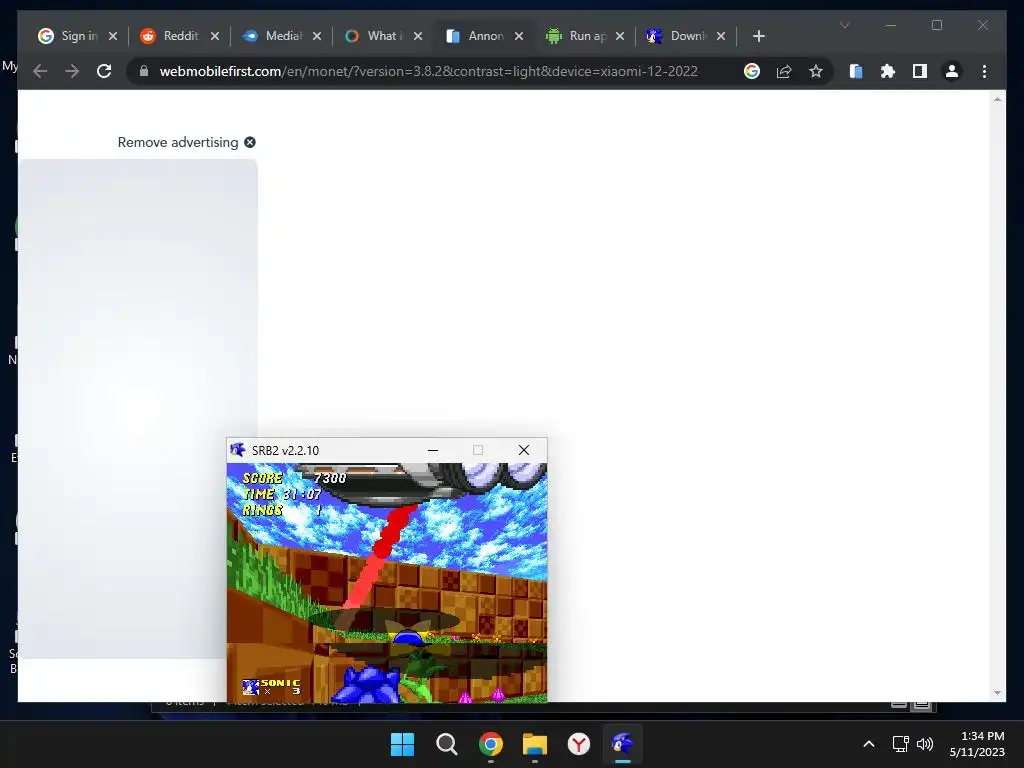
Task: Close the Sign in tab
Action: click(113, 36)
